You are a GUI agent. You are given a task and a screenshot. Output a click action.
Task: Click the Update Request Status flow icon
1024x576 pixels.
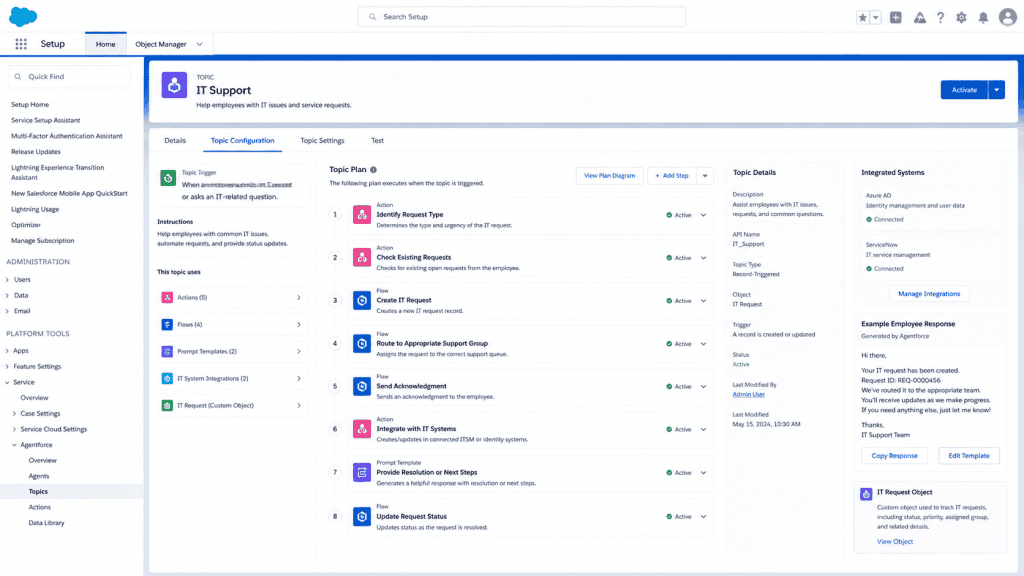tap(362, 517)
